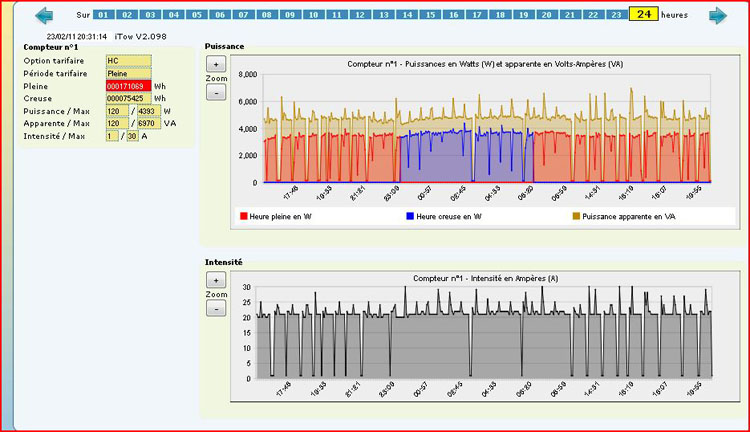Zoom out on the Puissance chart
Screen dimensions: 750x432
217,92
